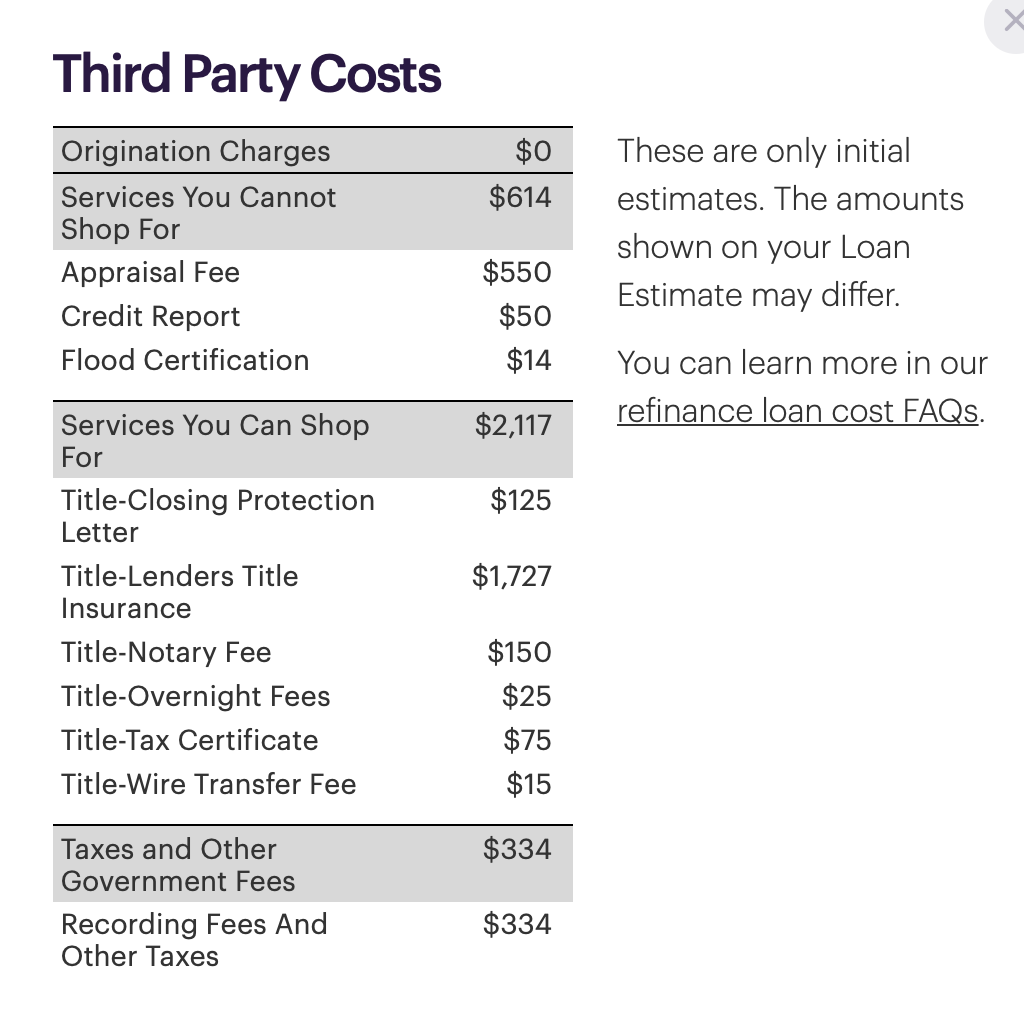The width and height of the screenshot is (1024, 1020).
Task: Click the $2,117 shoppable services total
Action: tap(513, 426)
